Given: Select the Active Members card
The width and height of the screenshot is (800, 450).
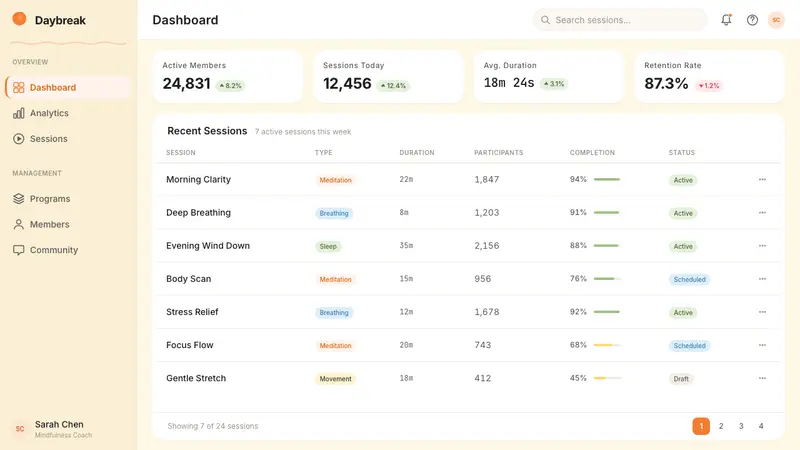Looking at the screenshot, I should point(228,77).
